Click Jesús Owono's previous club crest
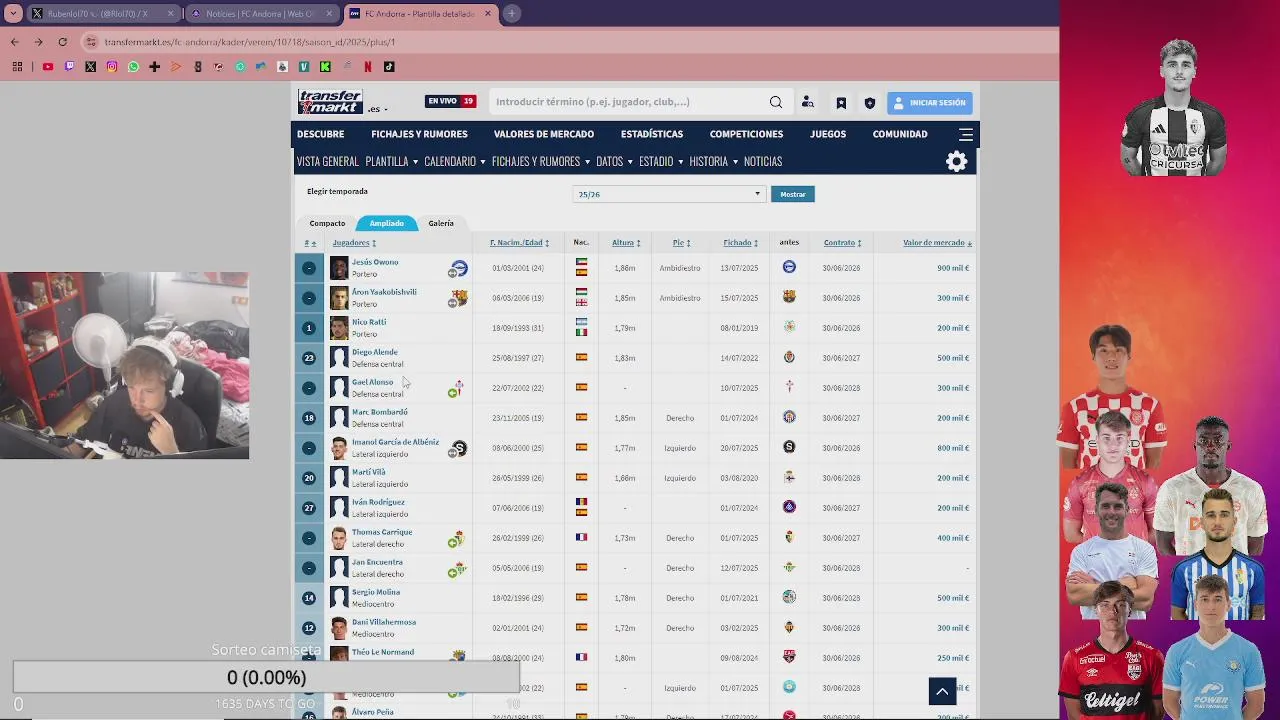The image size is (1280, 720). pyautogui.click(x=789, y=267)
